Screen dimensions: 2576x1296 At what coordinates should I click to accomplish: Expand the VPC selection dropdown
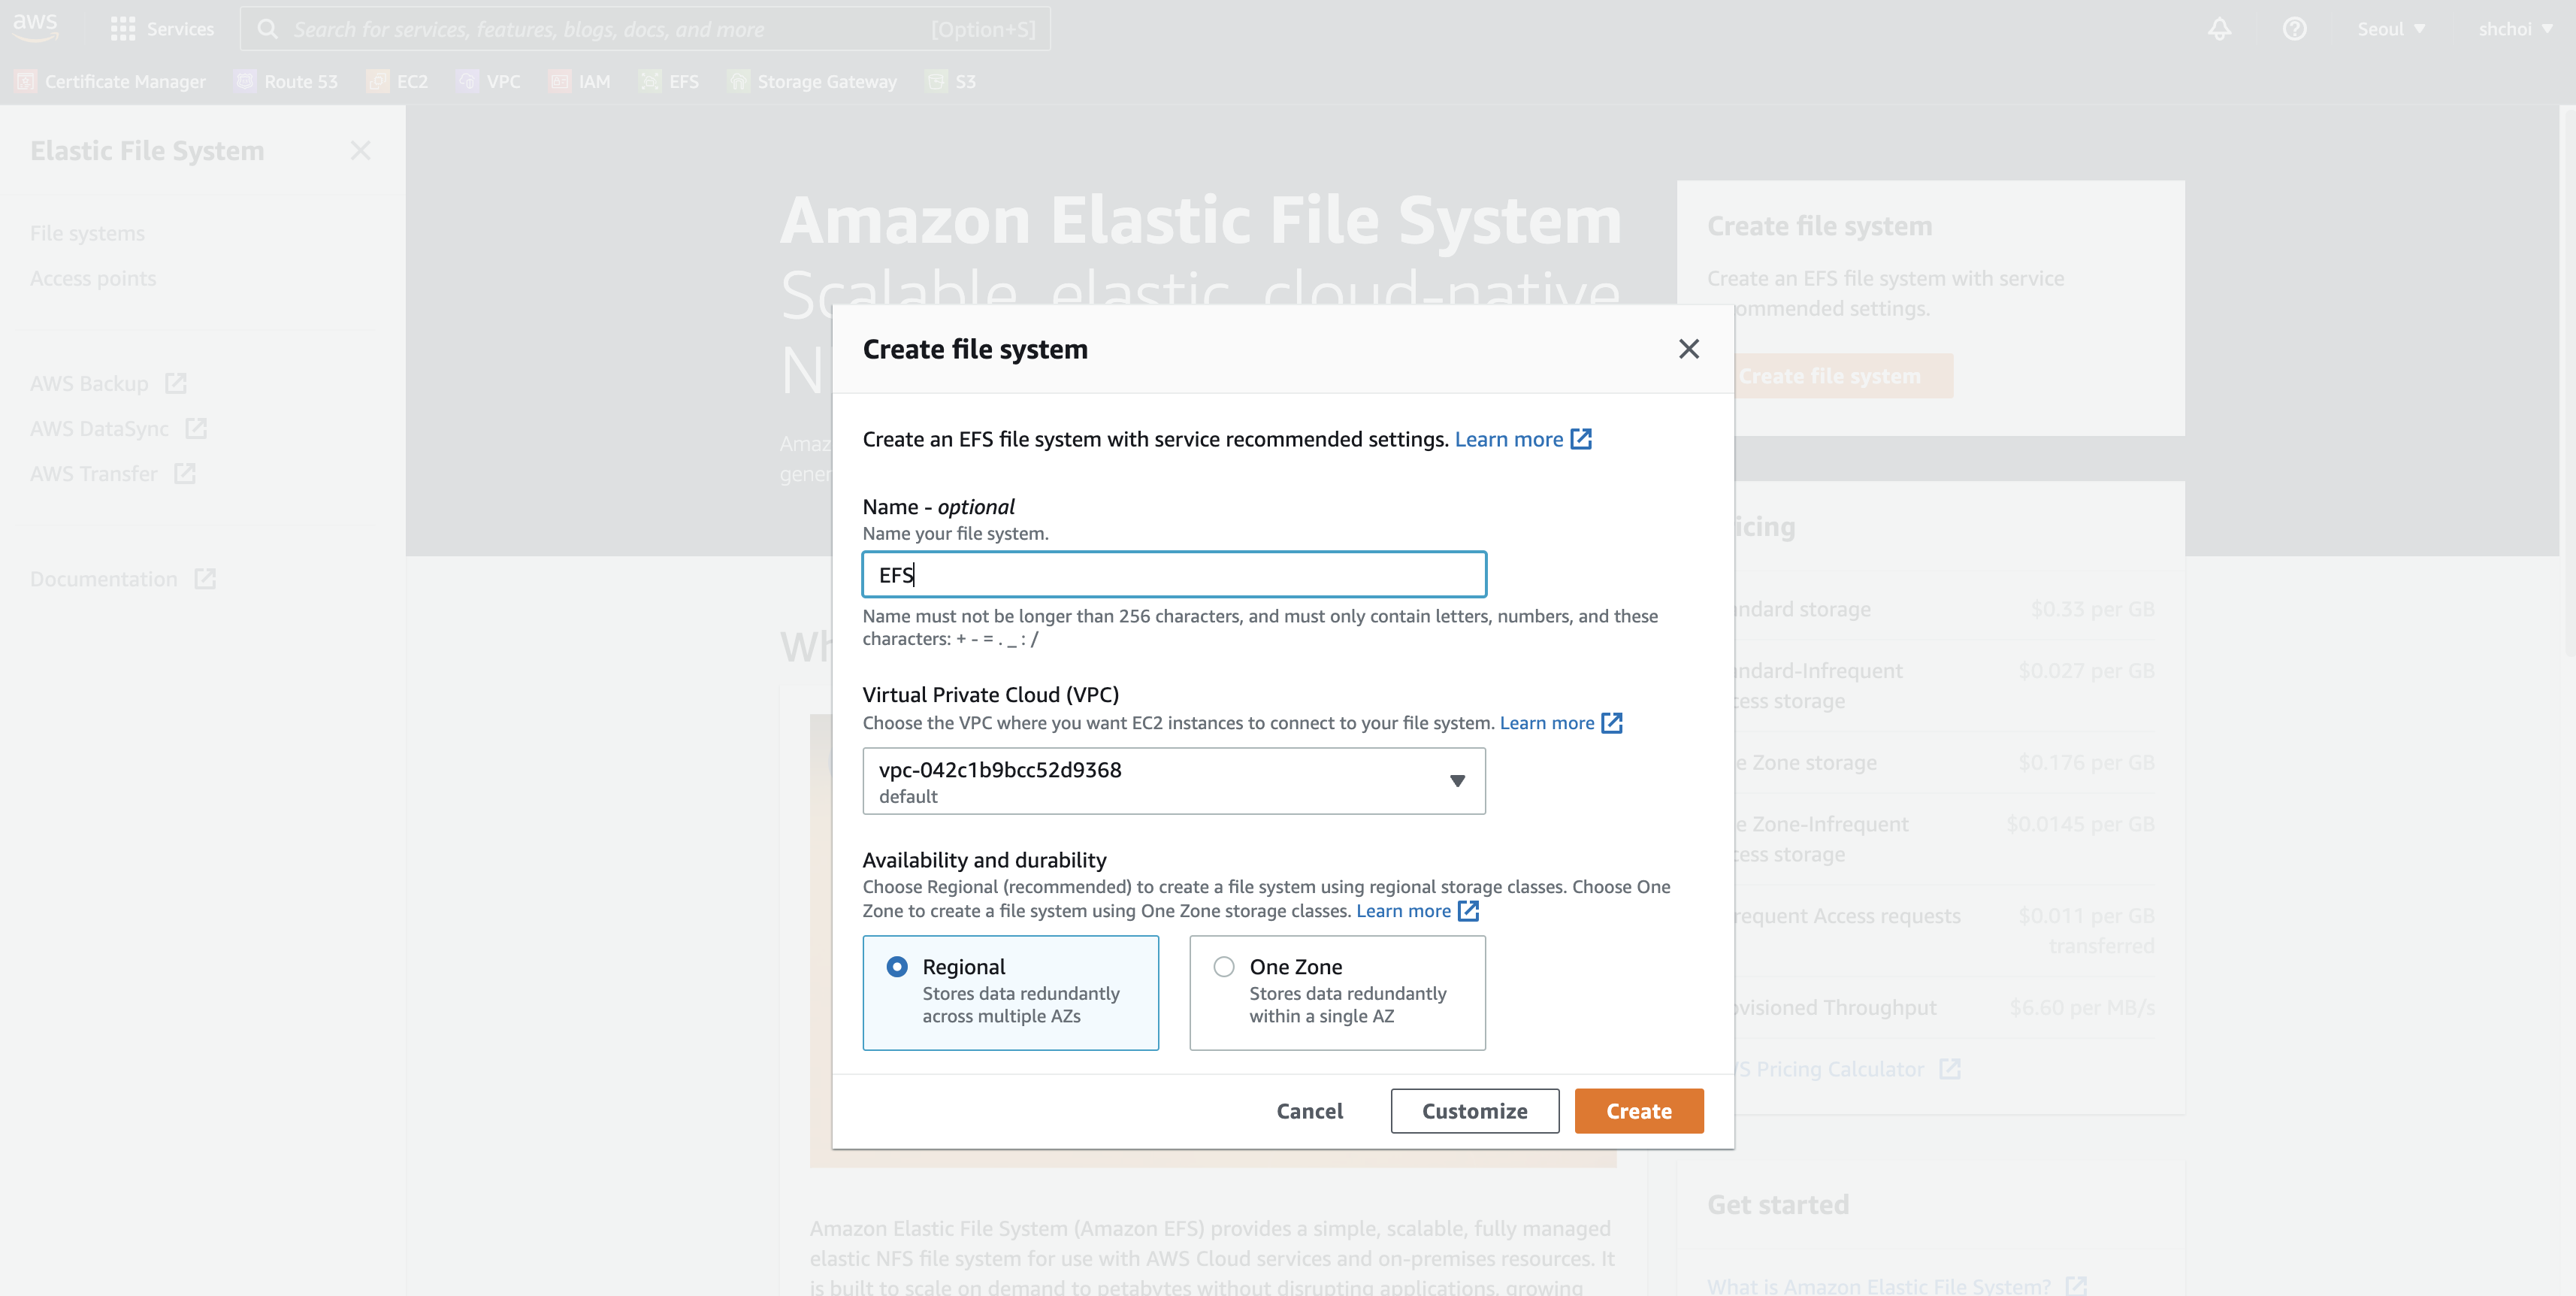[1174, 781]
